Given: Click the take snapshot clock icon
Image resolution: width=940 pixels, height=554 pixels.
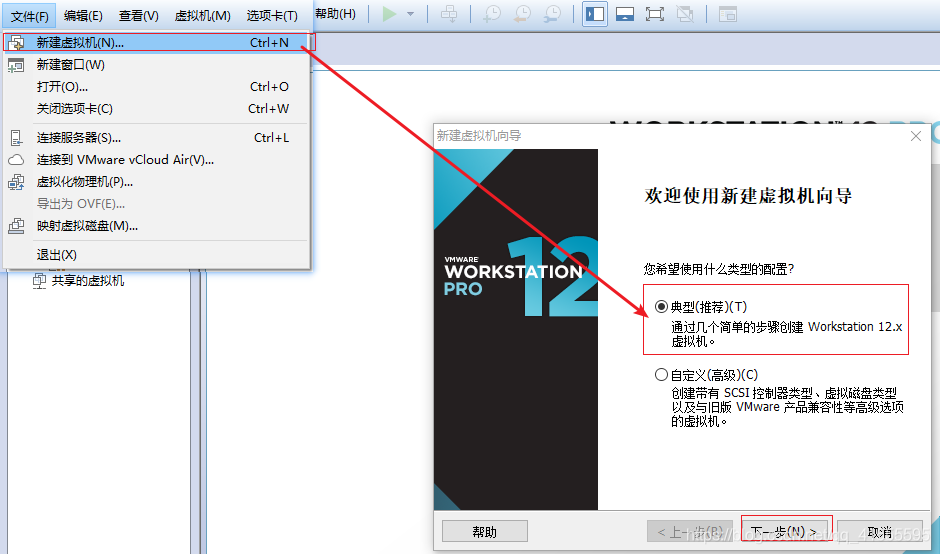Looking at the screenshot, I should pyautogui.click(x=492, y=14).
